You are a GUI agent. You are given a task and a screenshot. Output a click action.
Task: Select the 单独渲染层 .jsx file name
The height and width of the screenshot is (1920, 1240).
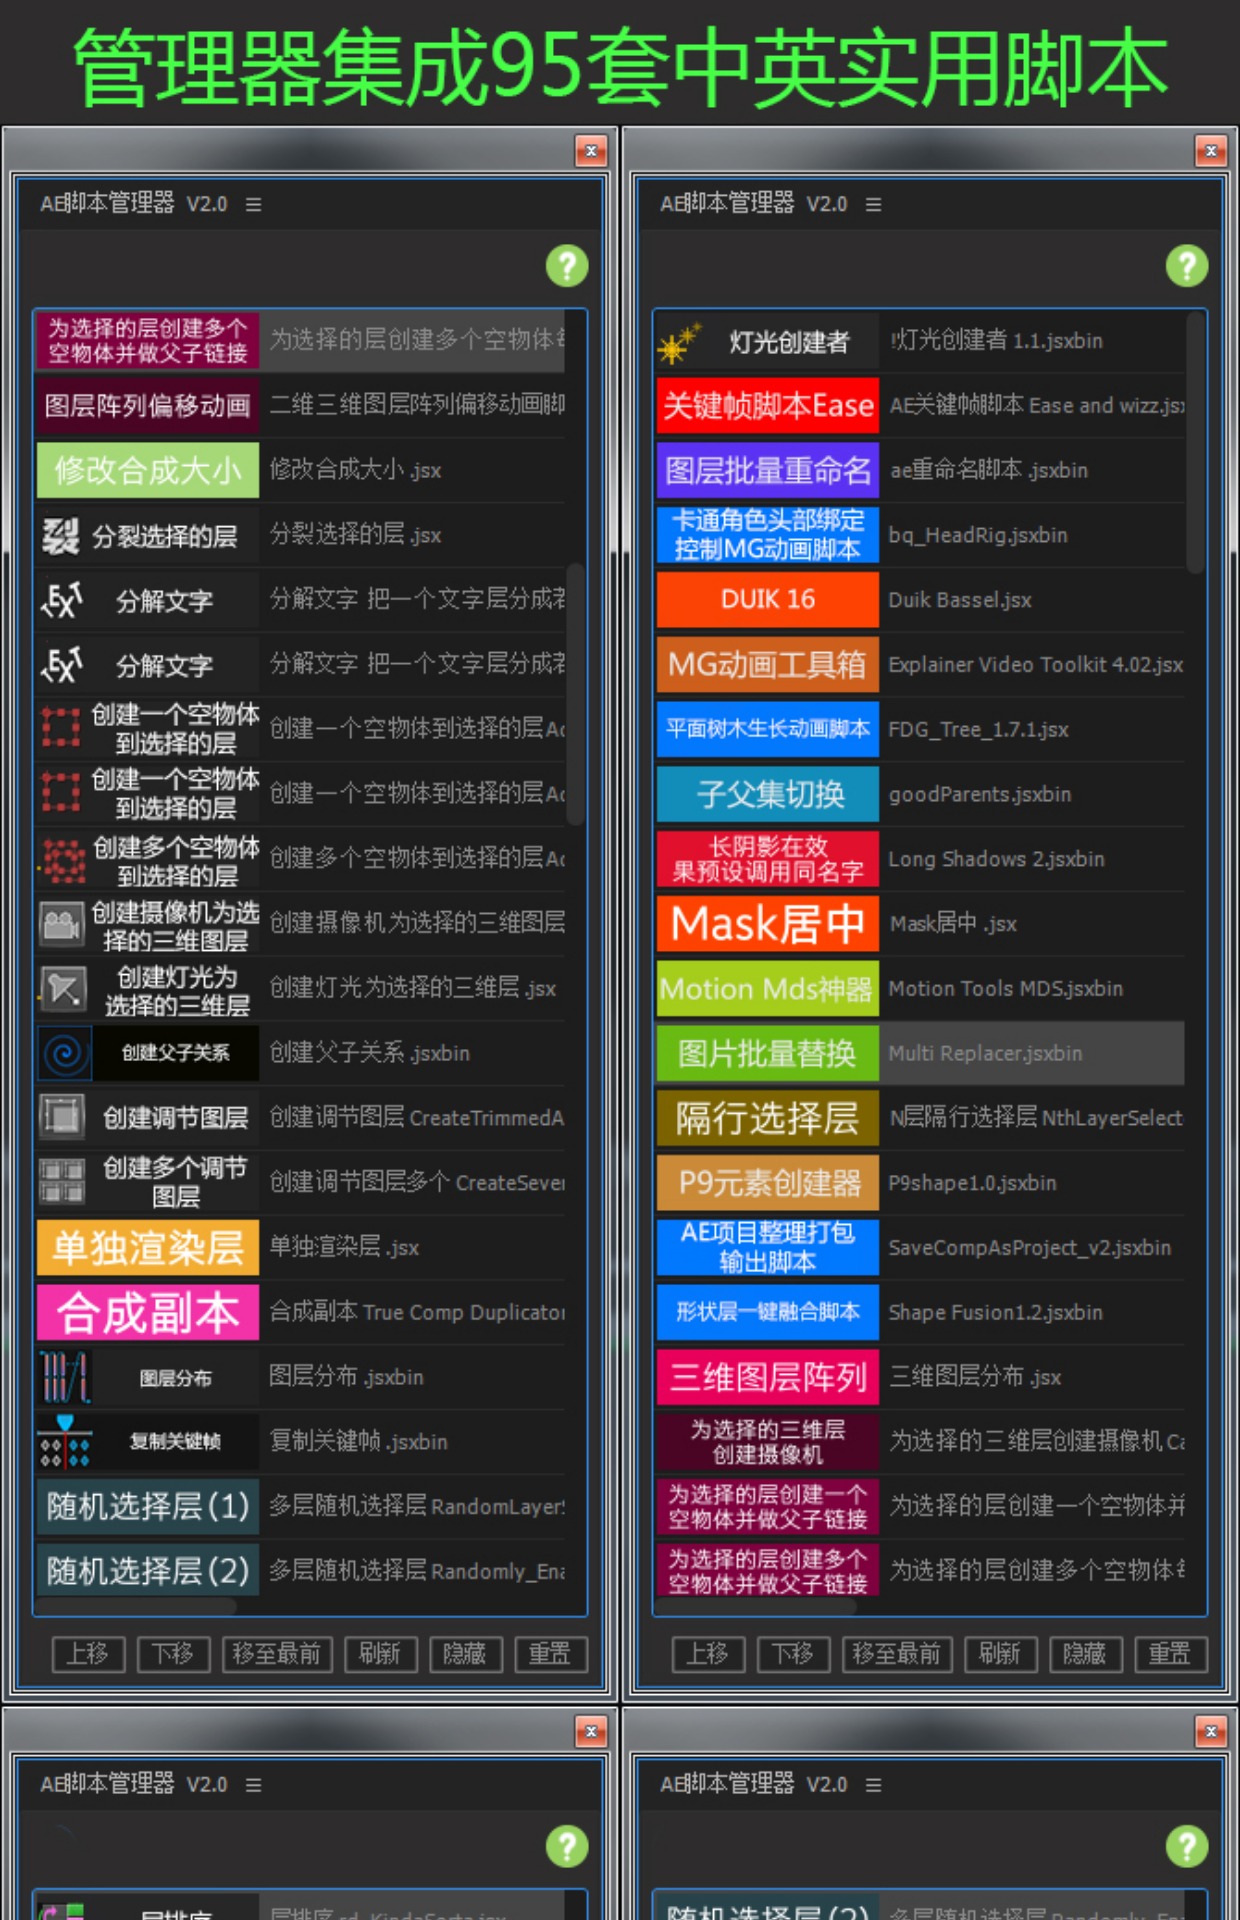[x=344, y=1247]
